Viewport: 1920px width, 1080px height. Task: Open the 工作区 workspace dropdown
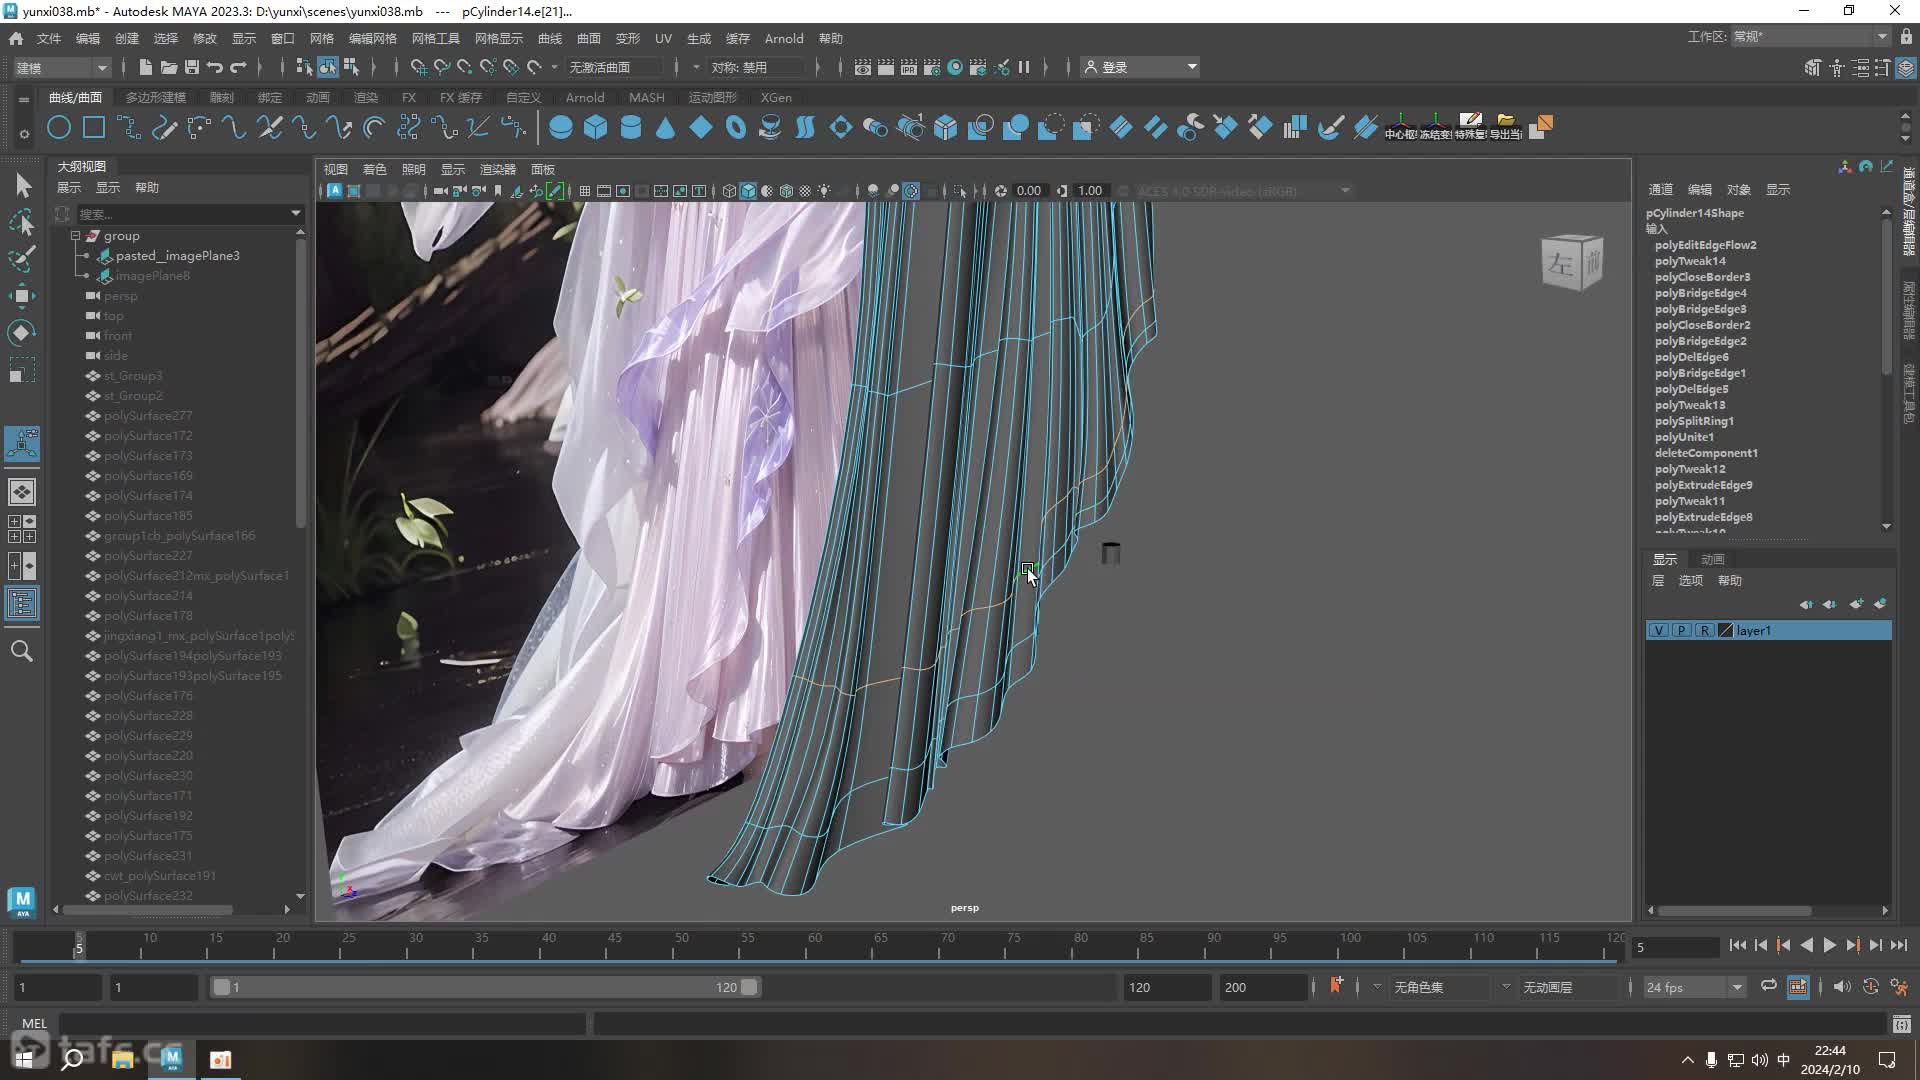[1811, 37]
